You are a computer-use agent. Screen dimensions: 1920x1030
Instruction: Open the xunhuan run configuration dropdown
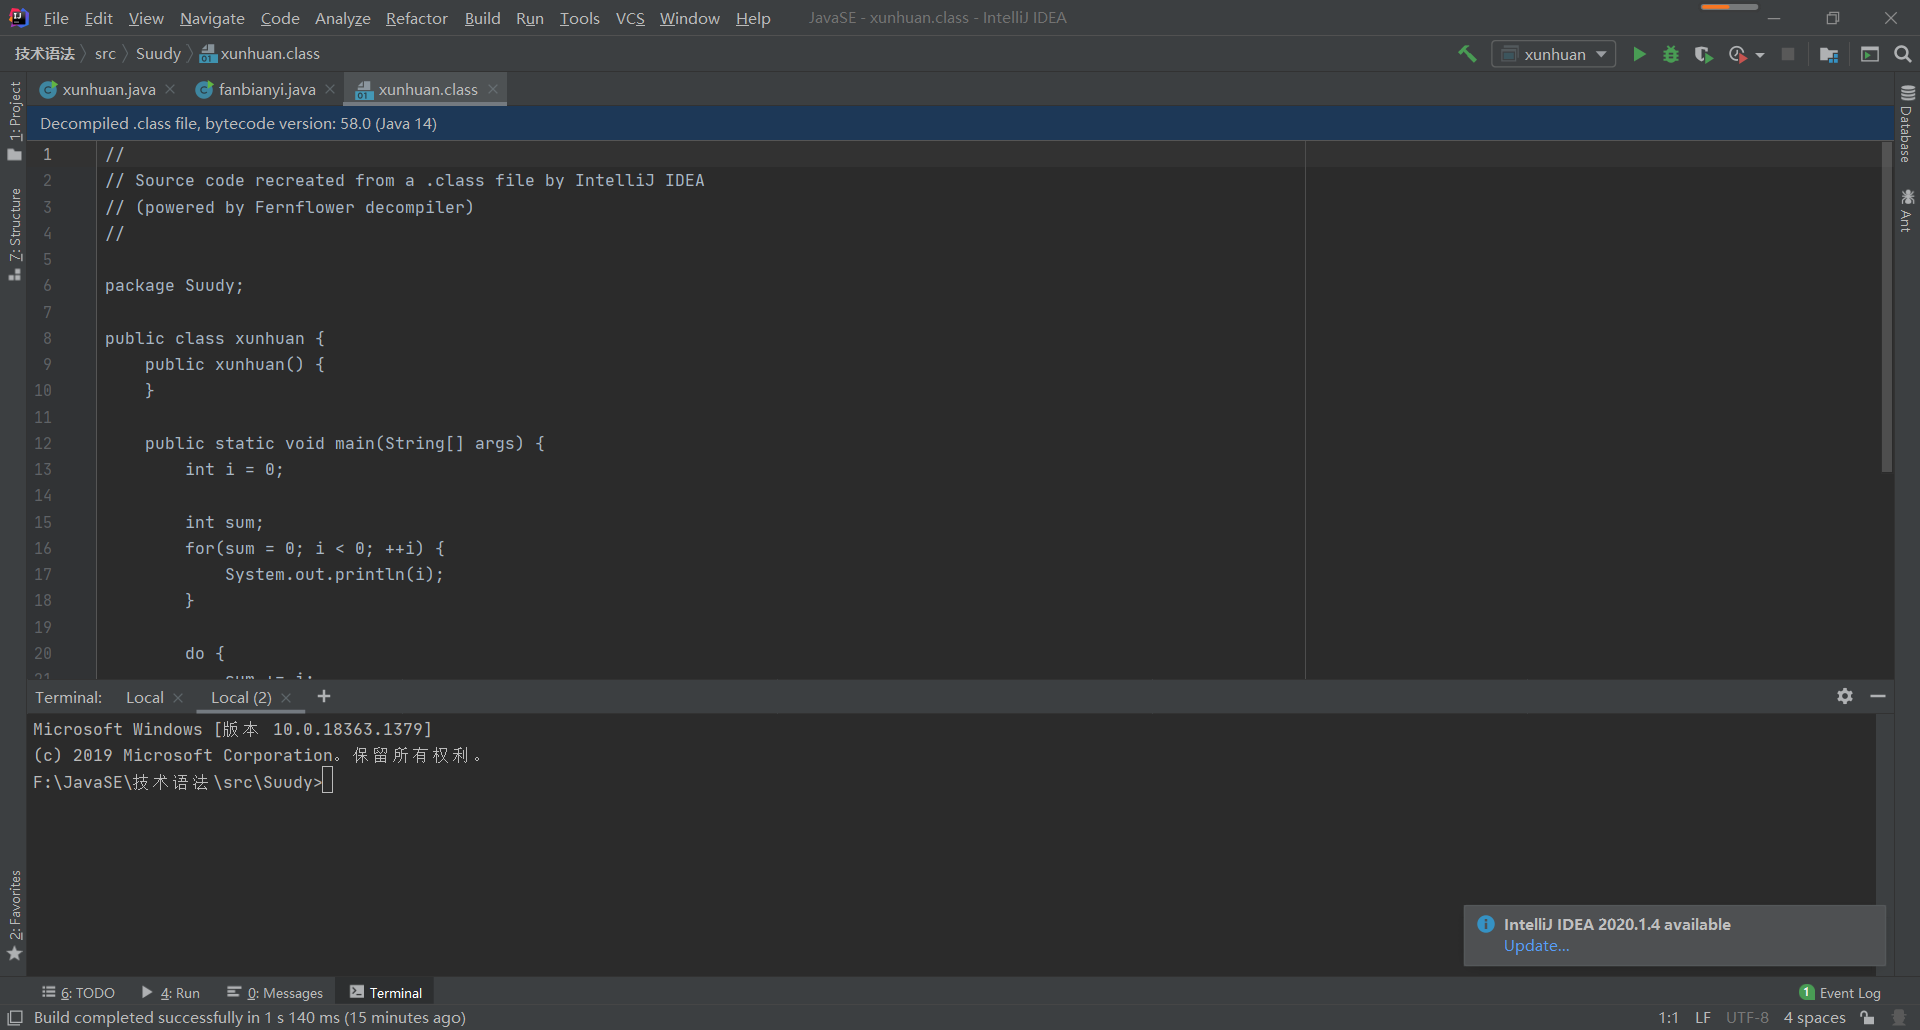(x=1554, y=54)
